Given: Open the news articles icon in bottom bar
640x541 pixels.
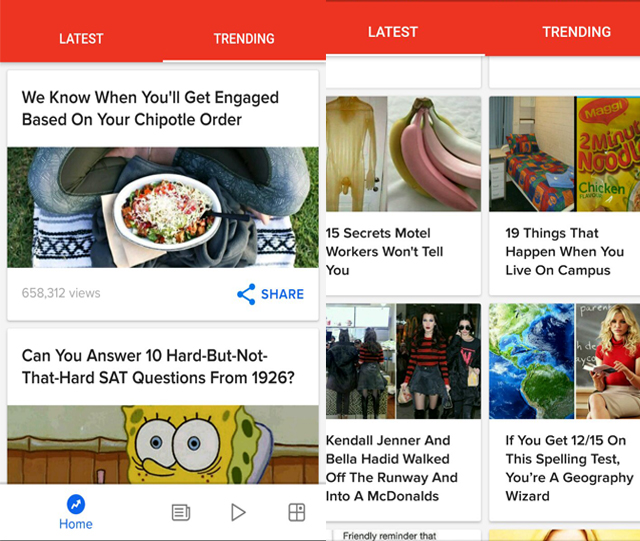Looking at the screenshot, I should [180, 512].
